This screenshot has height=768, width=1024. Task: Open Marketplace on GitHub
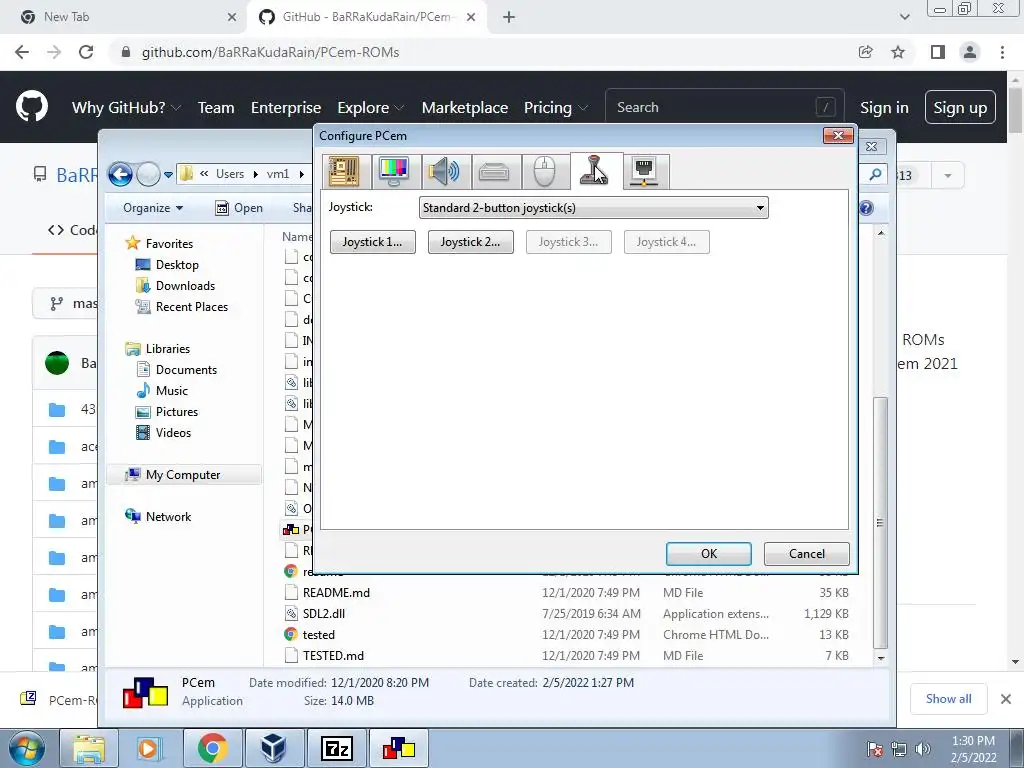(465, 107)
